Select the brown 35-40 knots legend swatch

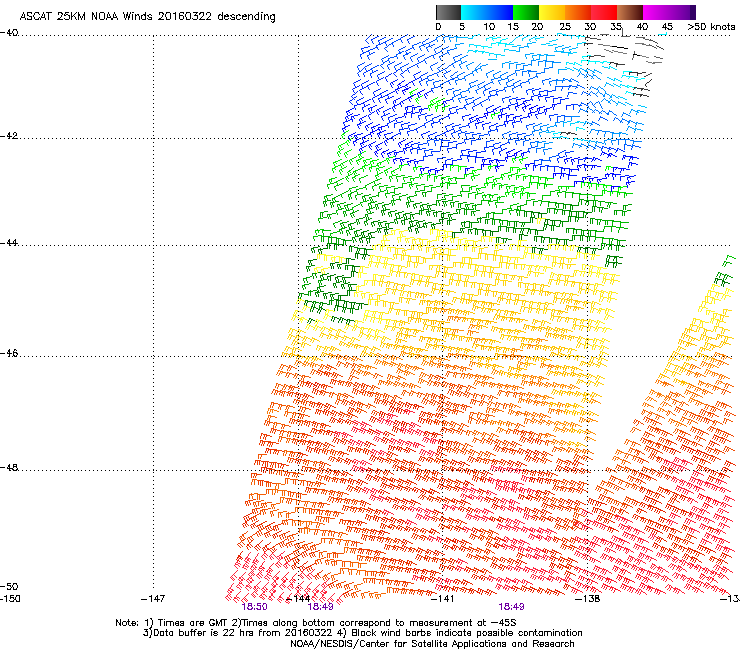click(630, 12)
